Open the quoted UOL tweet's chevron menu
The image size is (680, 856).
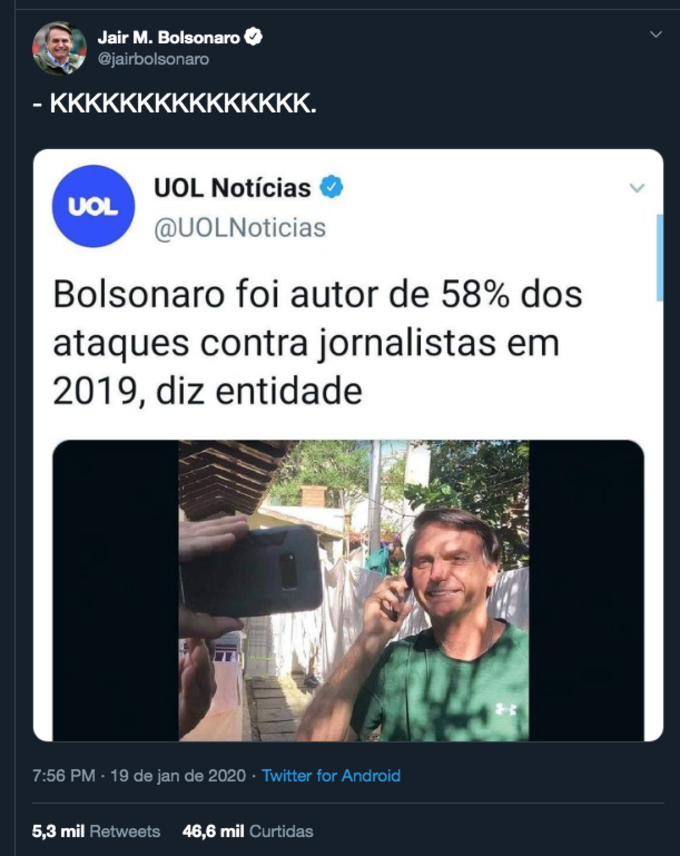coord(637,188)
